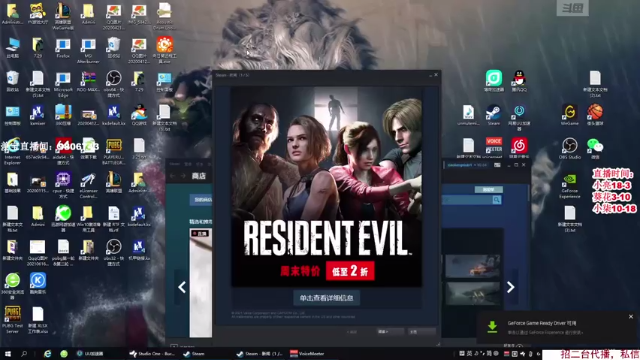Open Studio One taskbar item

(x=152, y=353)
